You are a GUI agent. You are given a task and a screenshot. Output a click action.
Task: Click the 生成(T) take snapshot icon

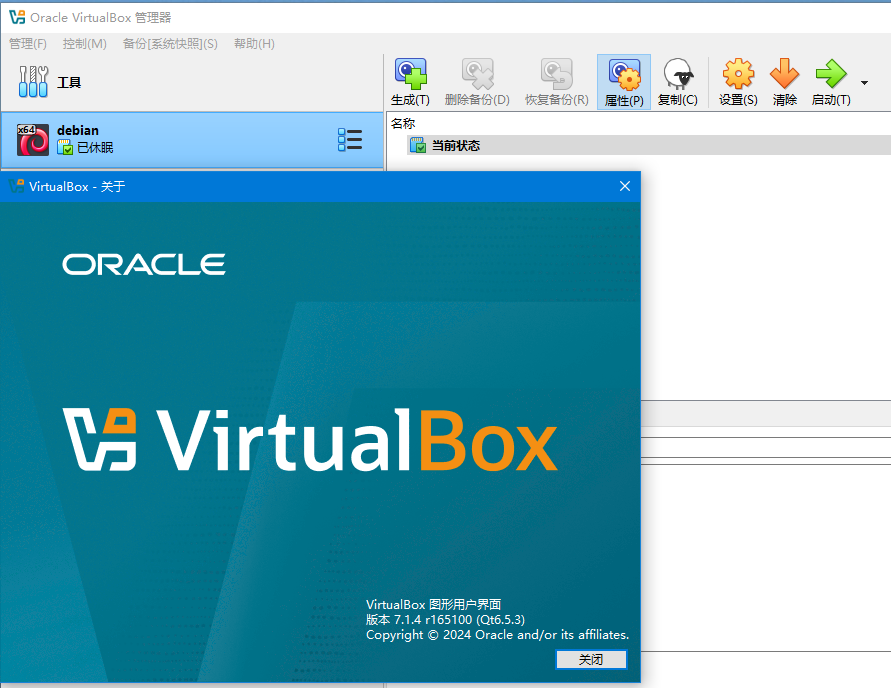[410, 74]
